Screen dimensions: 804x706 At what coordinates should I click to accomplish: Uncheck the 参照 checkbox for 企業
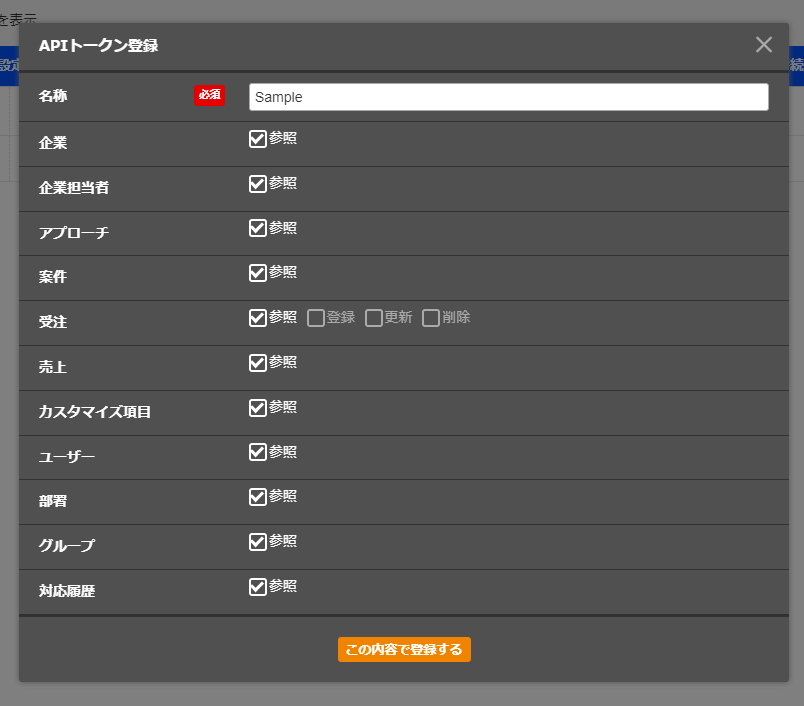(x=258, y=138)
